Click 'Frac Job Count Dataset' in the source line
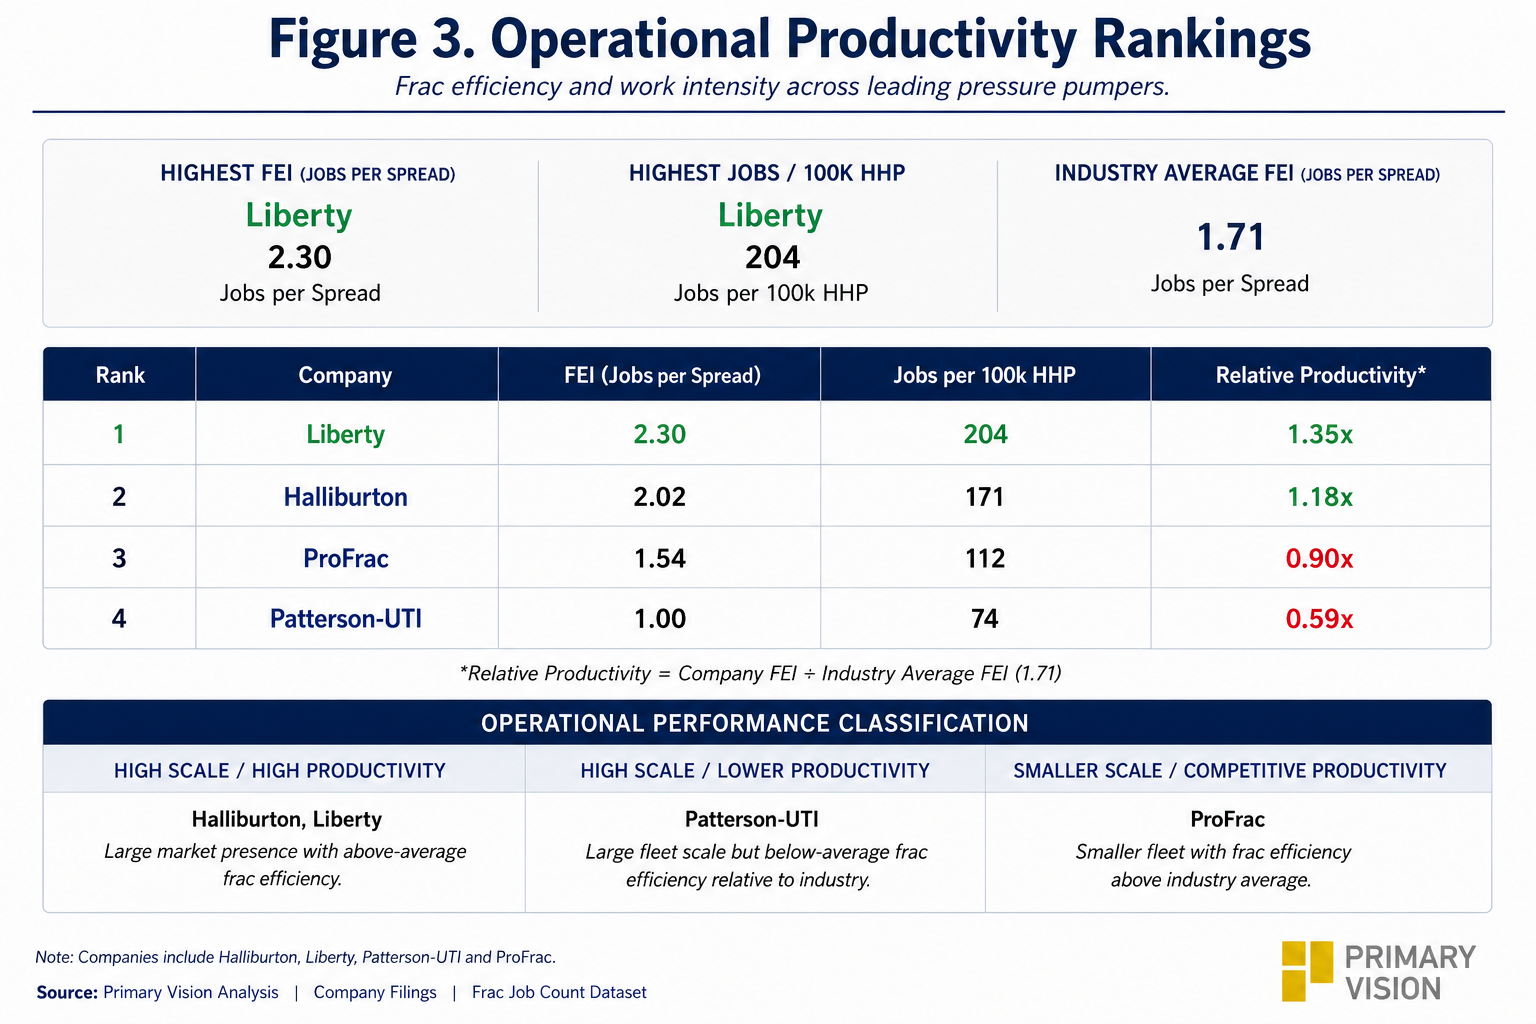The height and width of the screenshot is (1024, 1536). point(559,992)
